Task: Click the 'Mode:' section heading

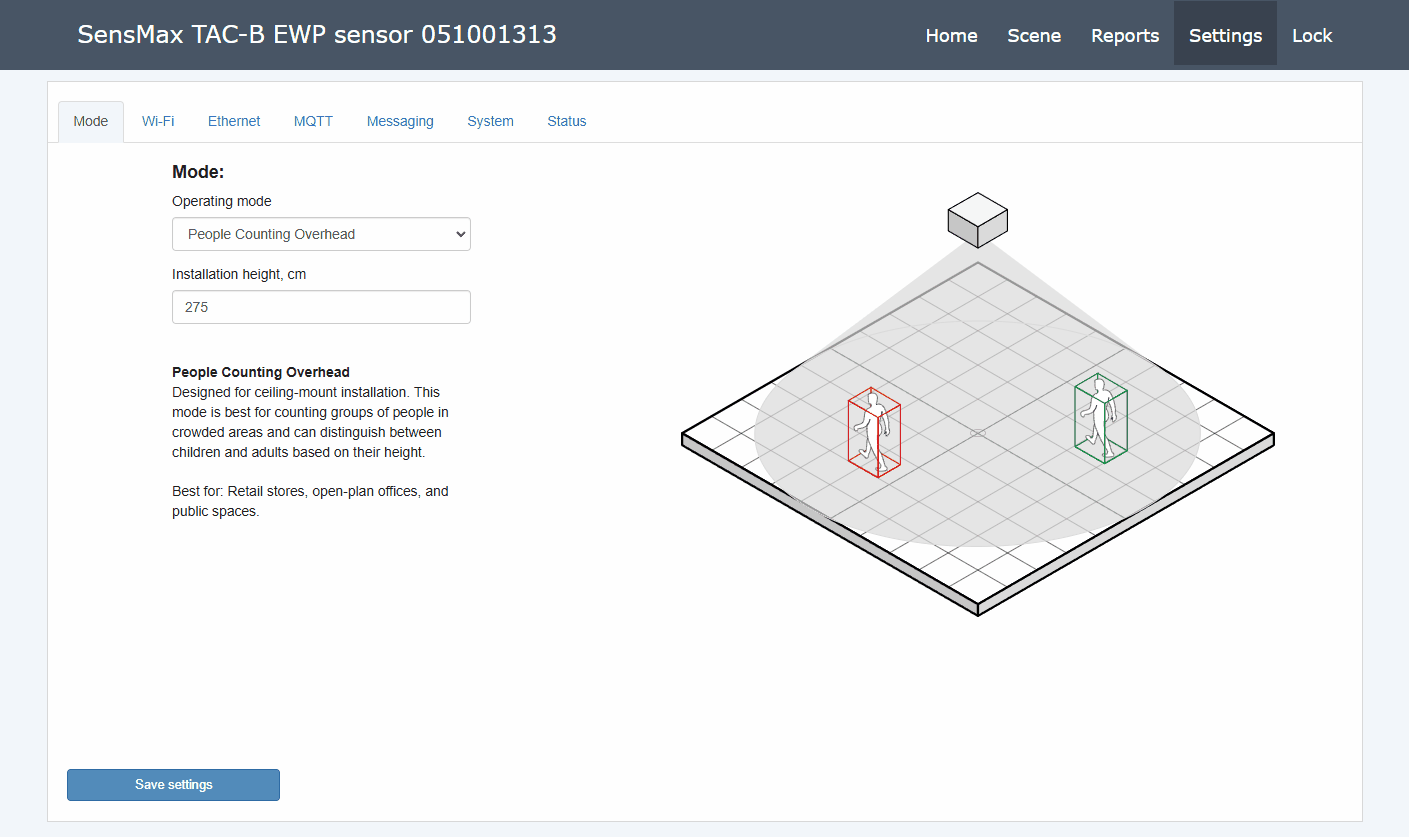Action: click(198, 172)
